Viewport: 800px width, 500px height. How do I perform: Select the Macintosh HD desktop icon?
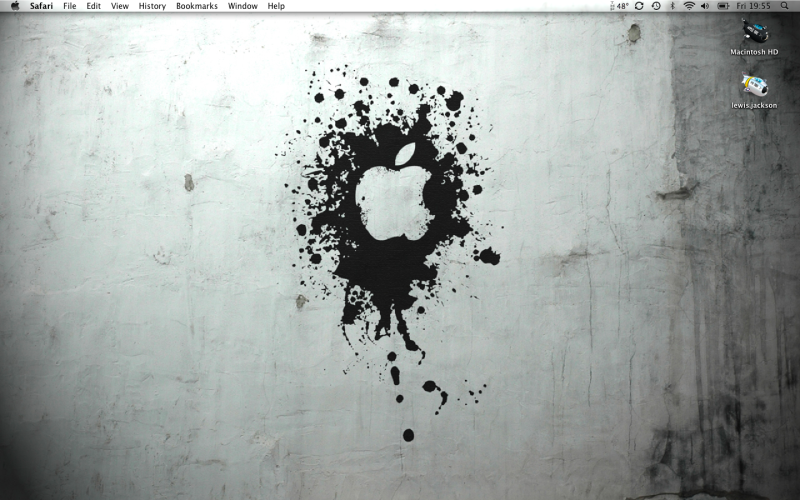[x=754, y=32]
